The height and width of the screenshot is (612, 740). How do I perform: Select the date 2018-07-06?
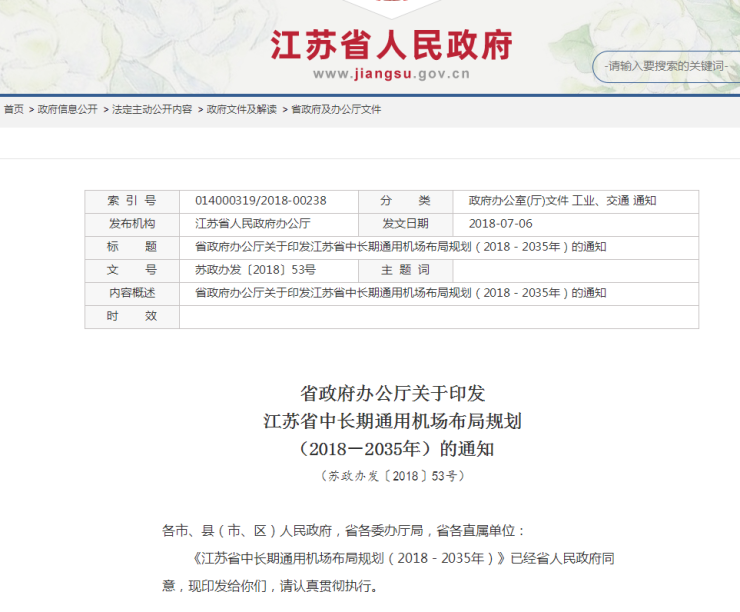click(x=500, y=224)
